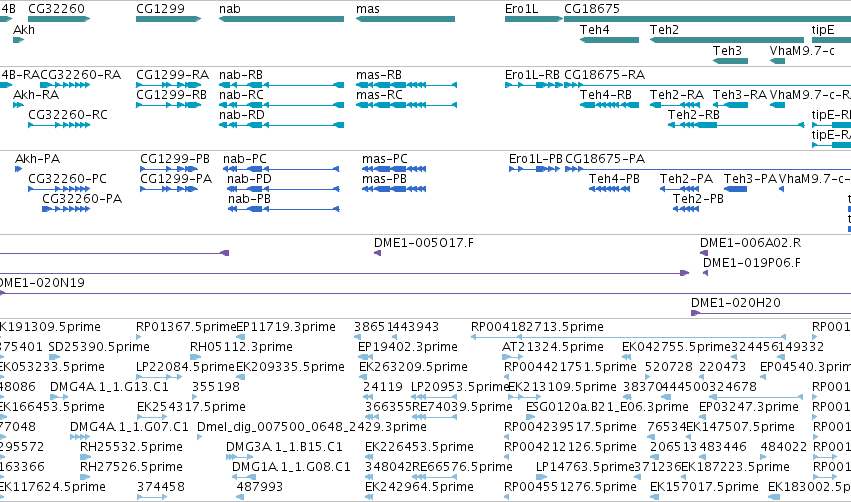
Task: Click the CG18675-PA CDS label
Action: 605,158
